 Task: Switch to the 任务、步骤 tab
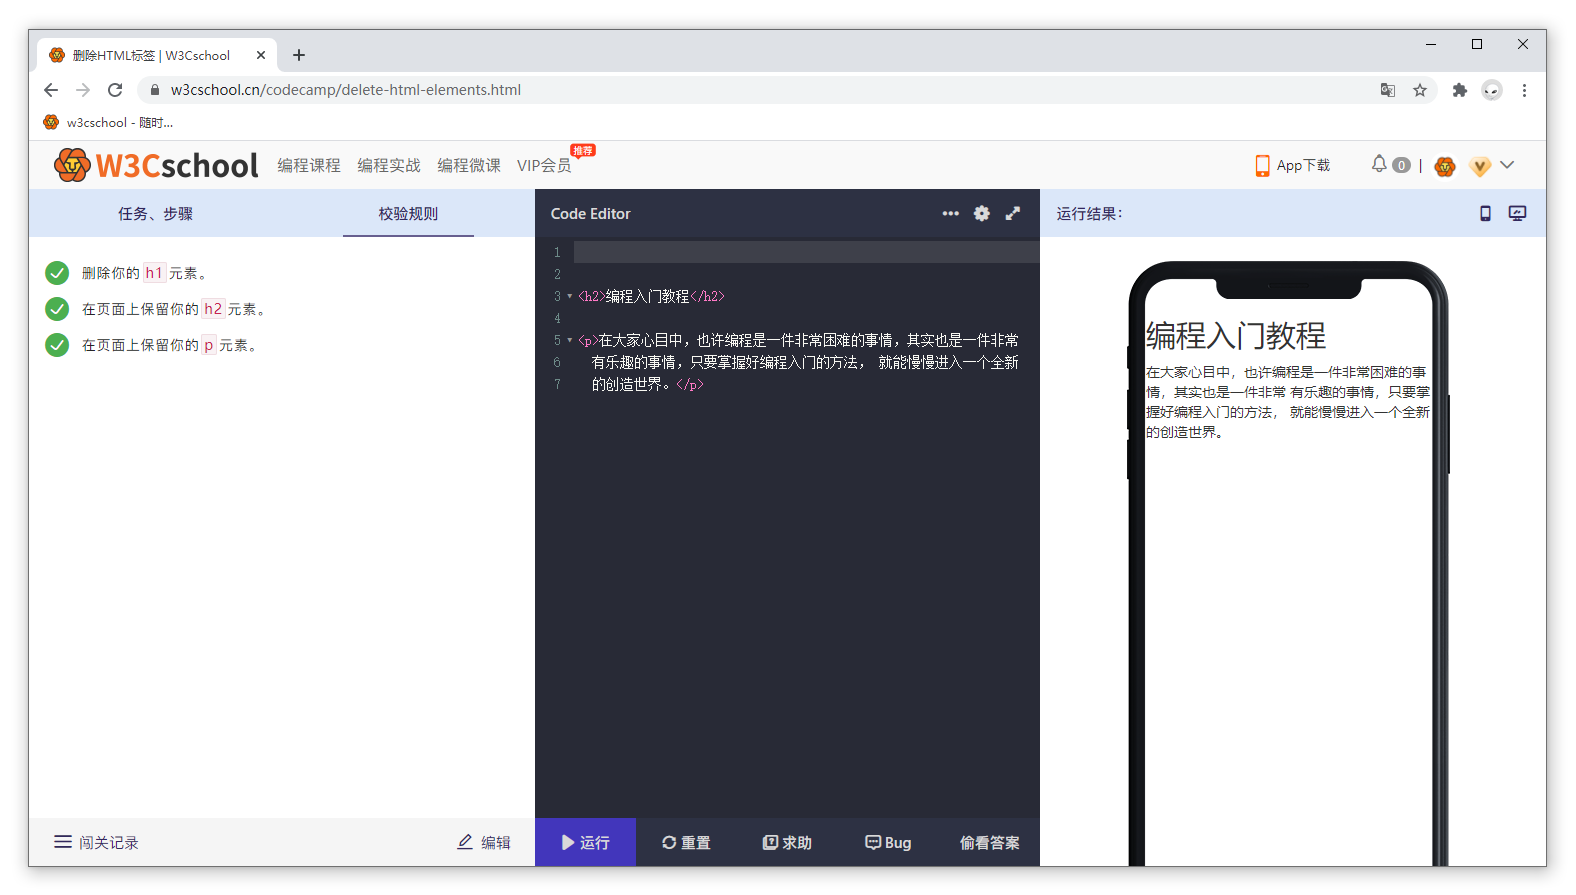pyautogui.click(x=155, y=214)
